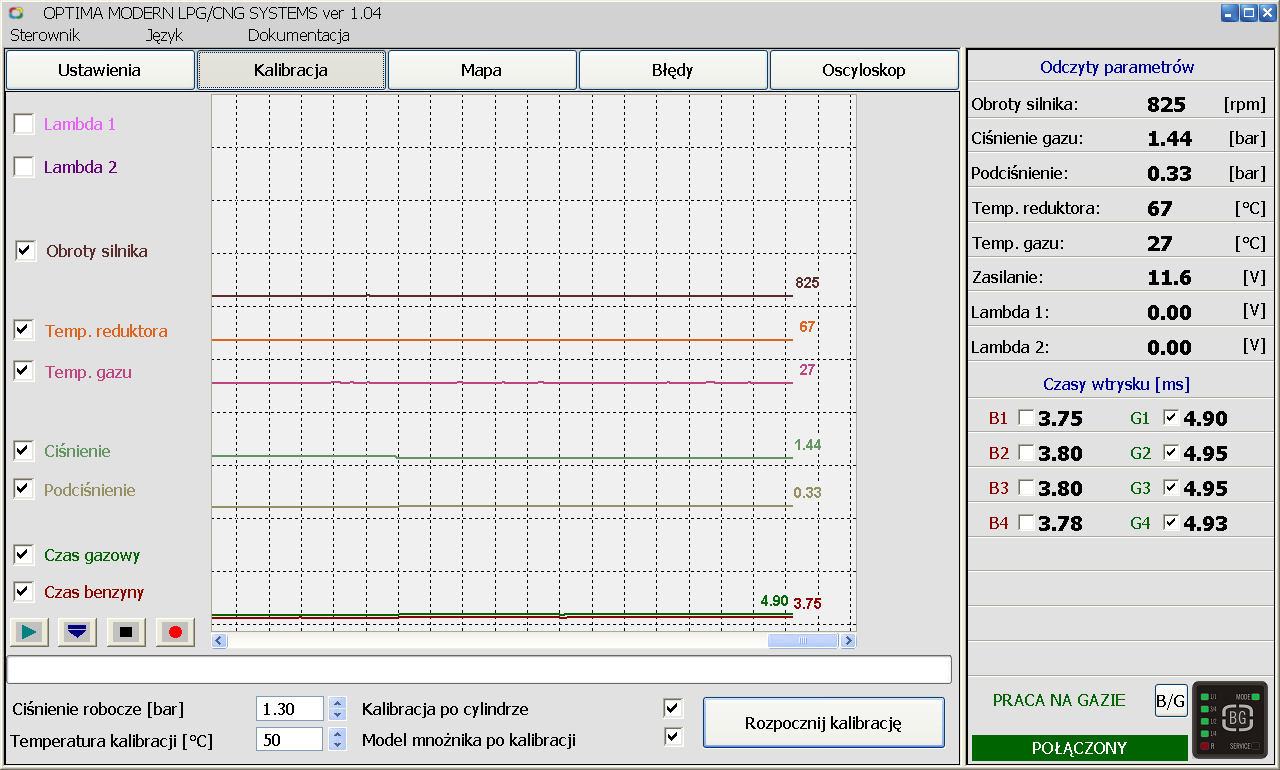Viewport: 1280px width, 770px height.
Task: Toggle the Temp. reduktora checkbox
Action: pyautogui.click(x=23, y=330)
